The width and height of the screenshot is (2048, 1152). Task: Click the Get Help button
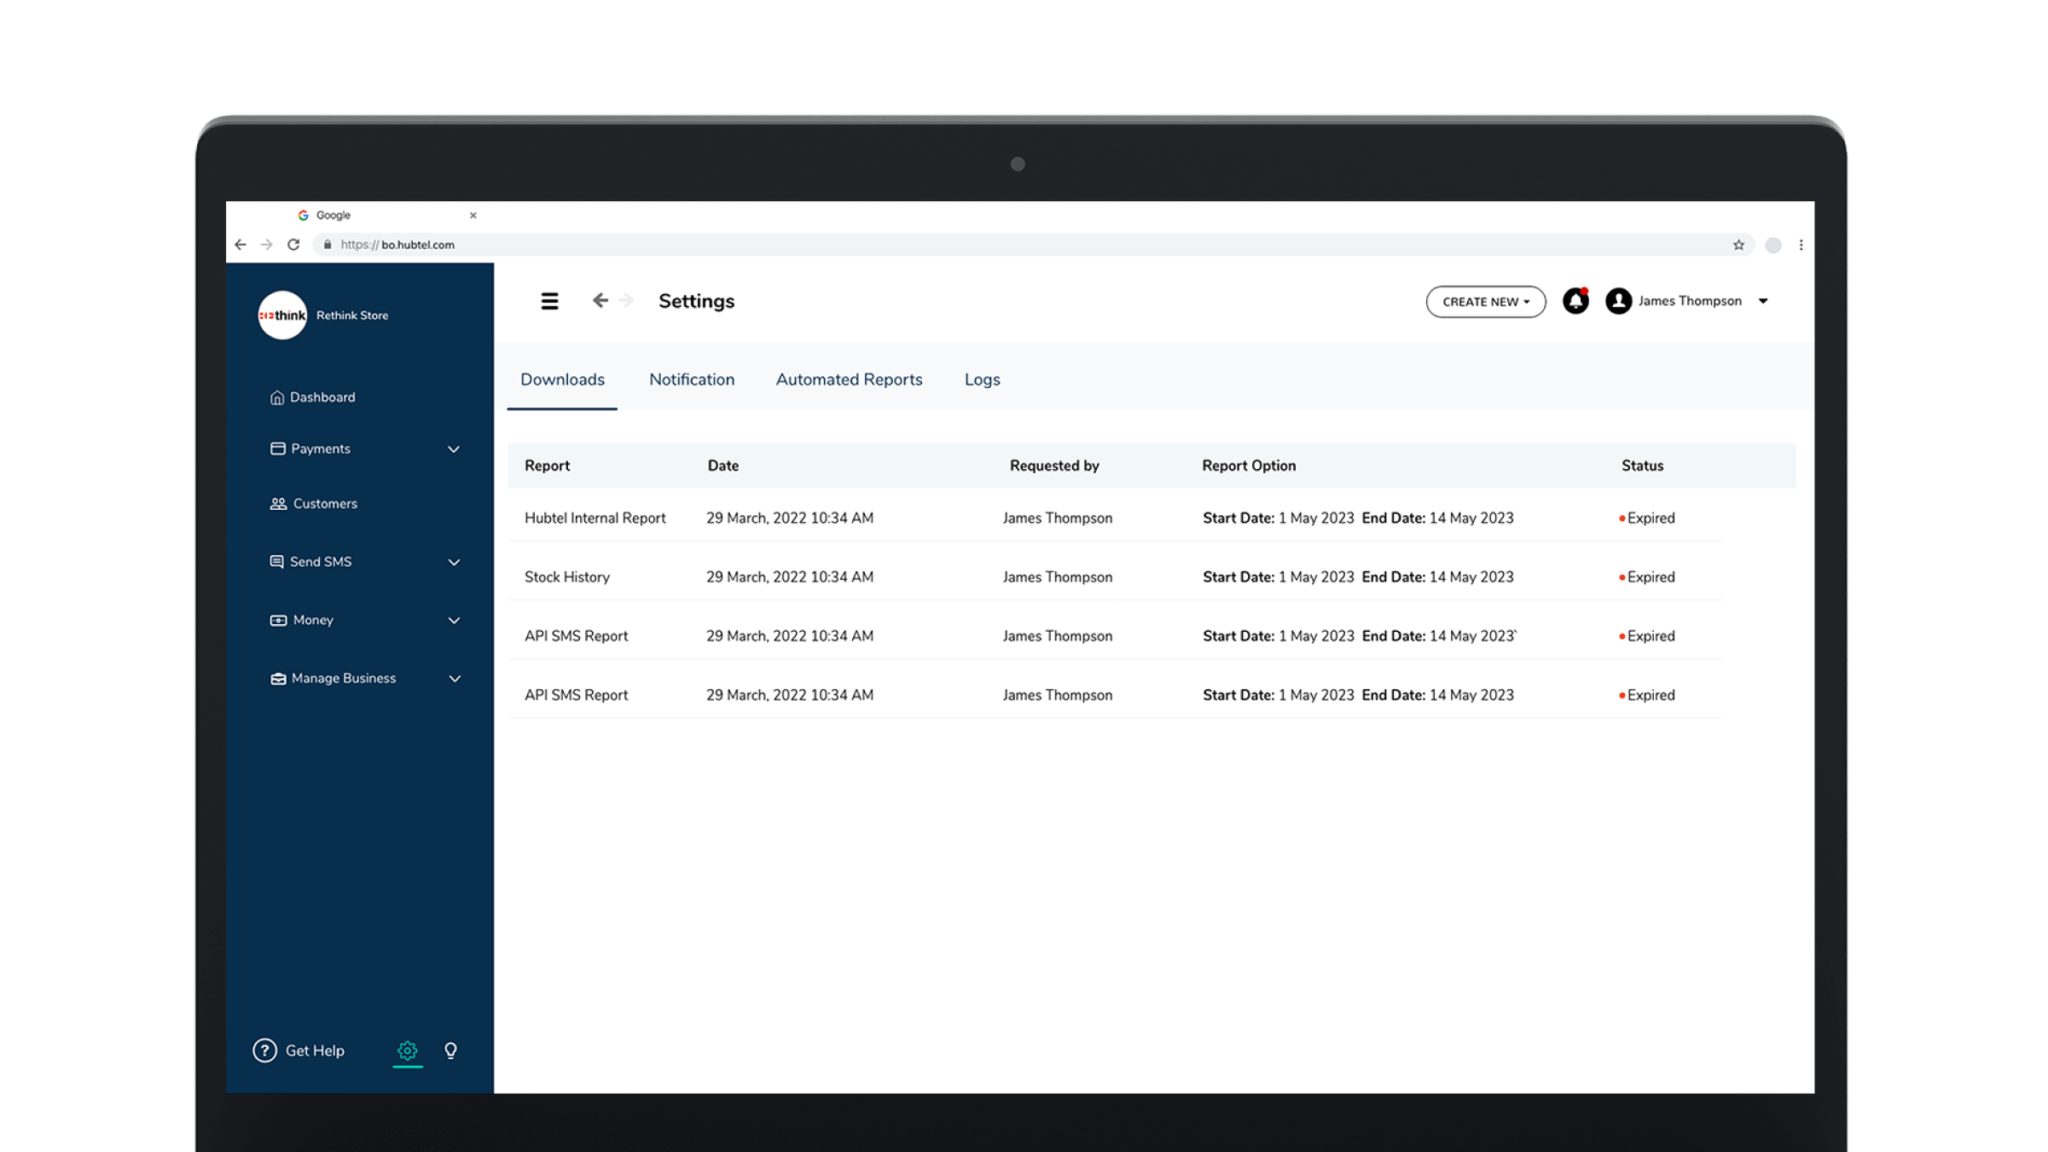[298, 1050]
